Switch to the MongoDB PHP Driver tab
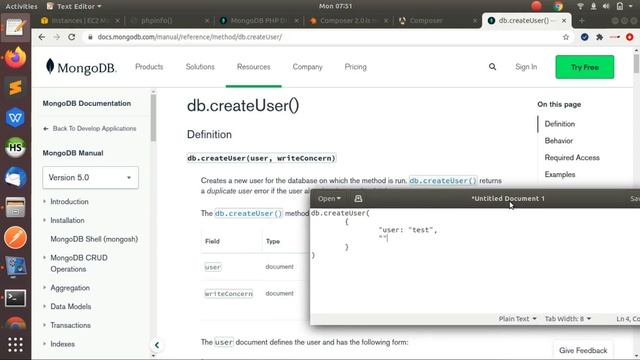Screen dimensions: 640x360 pos(258,20)
